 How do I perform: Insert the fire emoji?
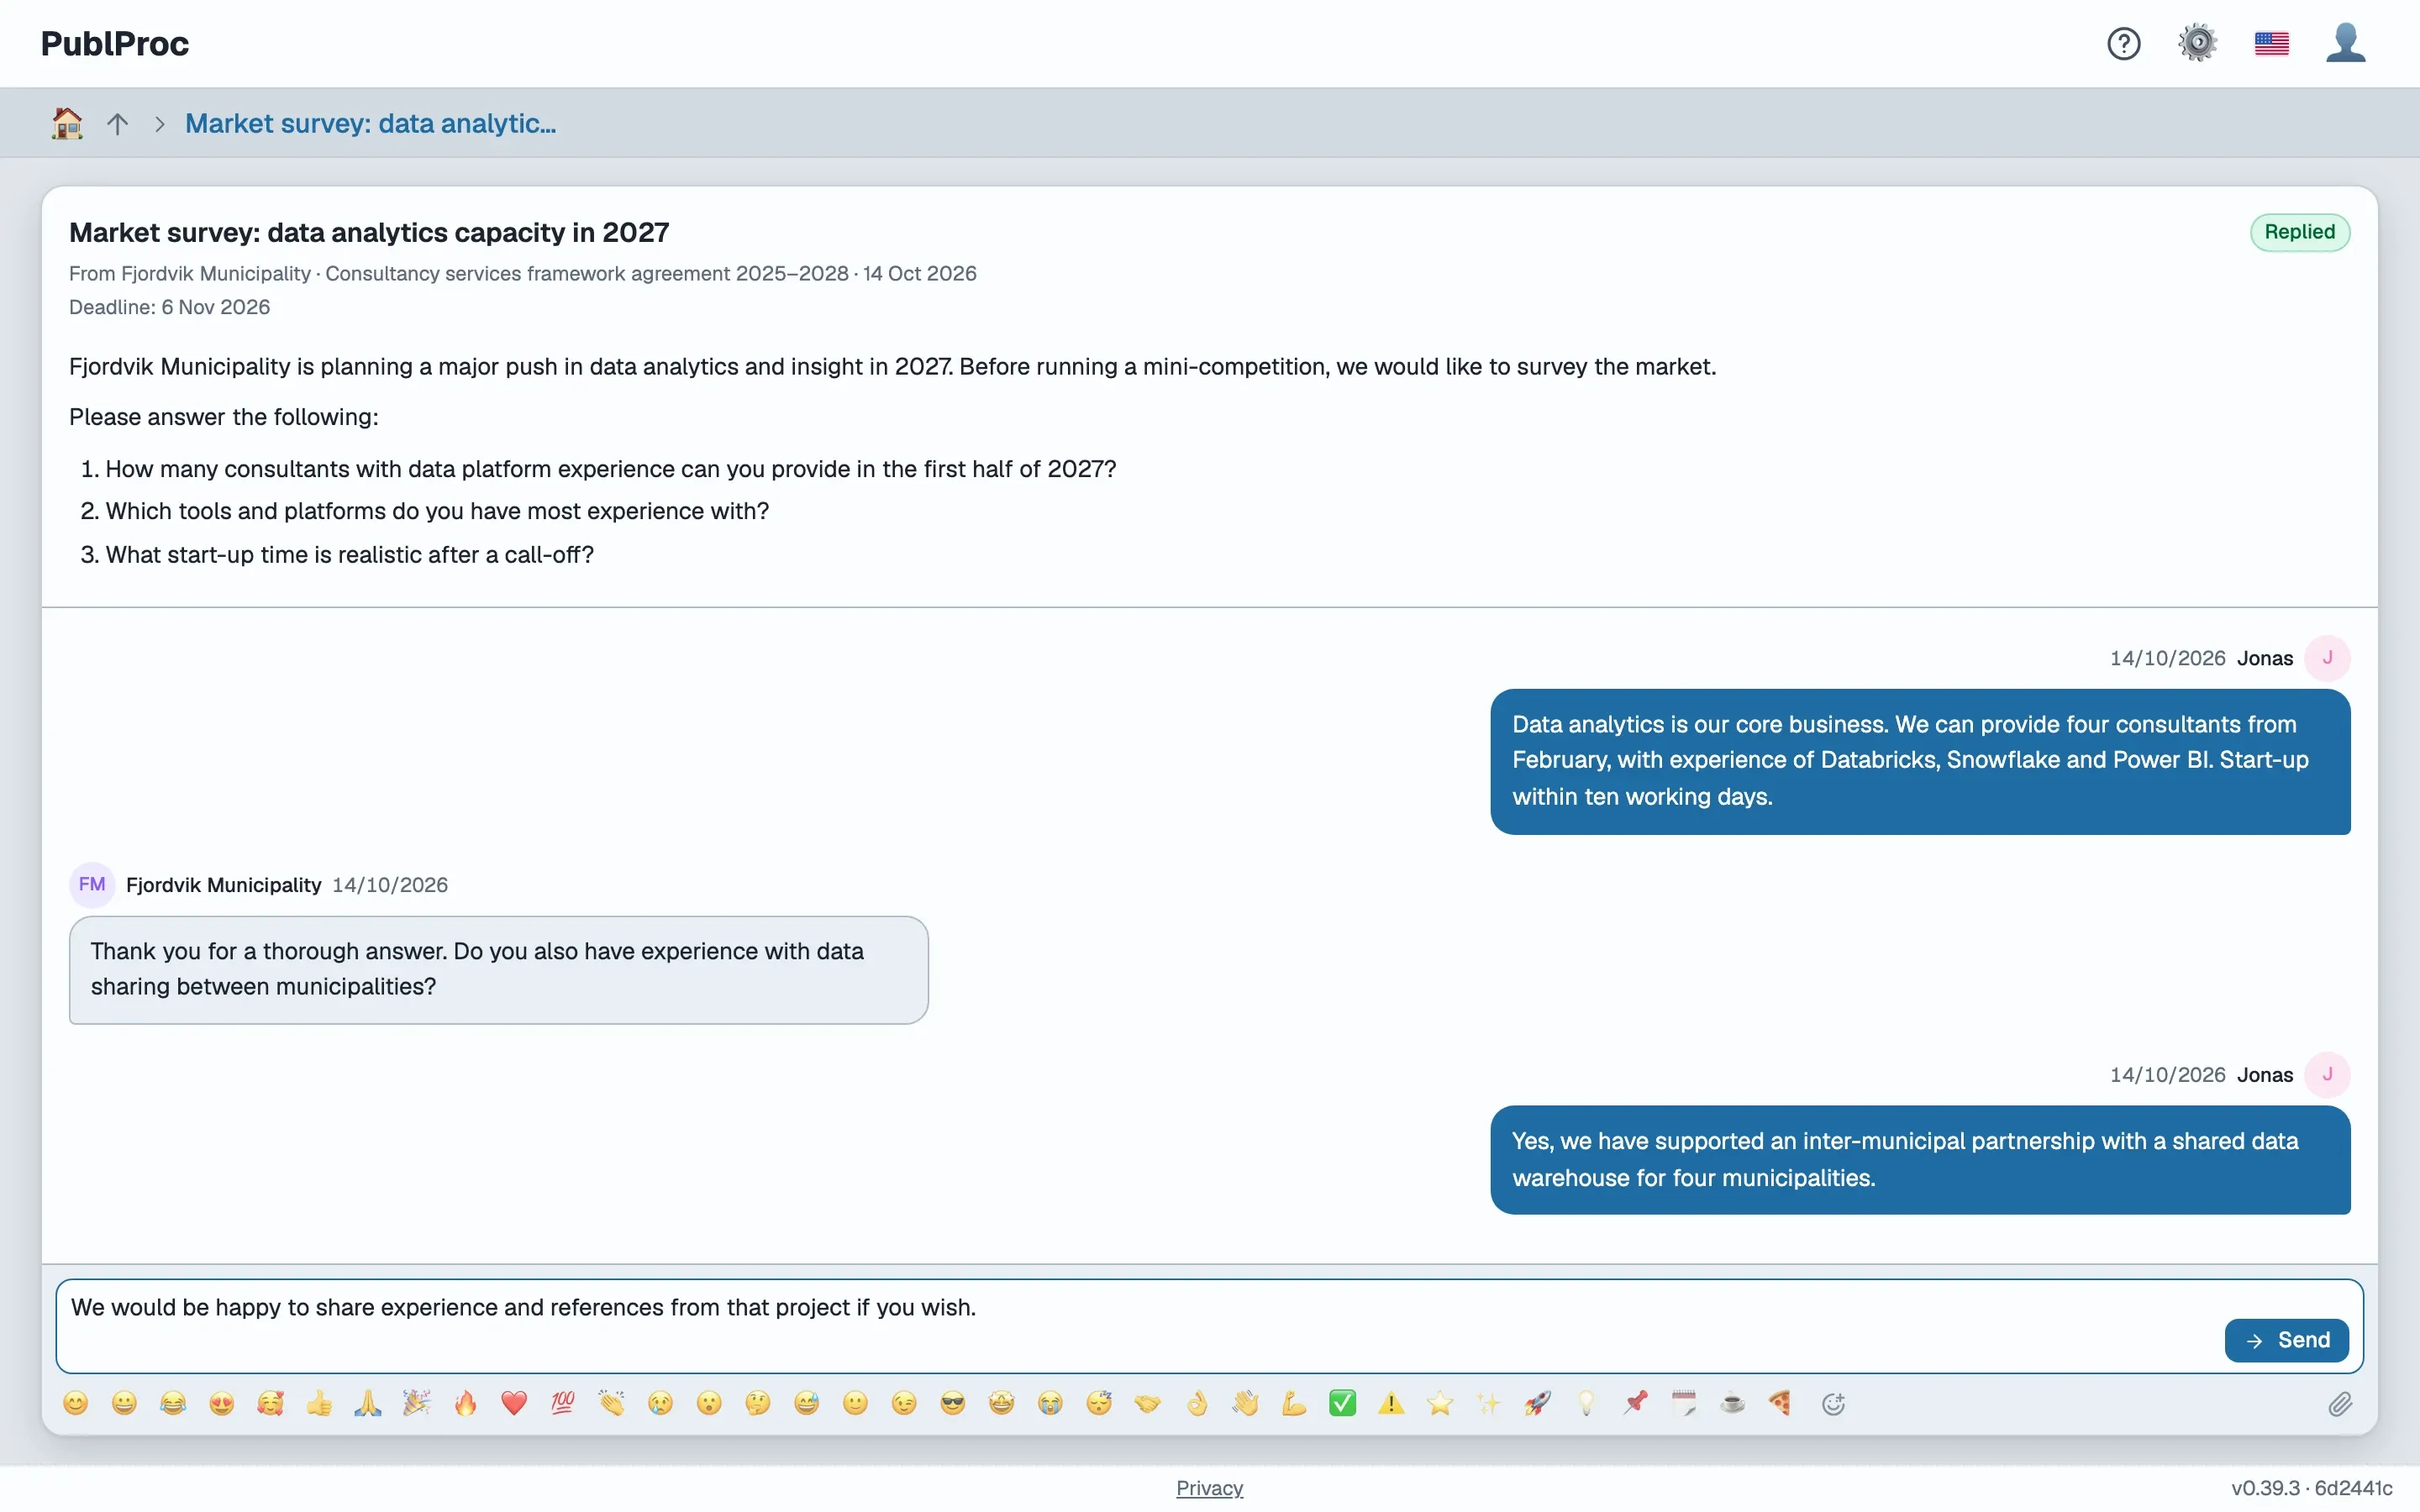point(465,1404)
